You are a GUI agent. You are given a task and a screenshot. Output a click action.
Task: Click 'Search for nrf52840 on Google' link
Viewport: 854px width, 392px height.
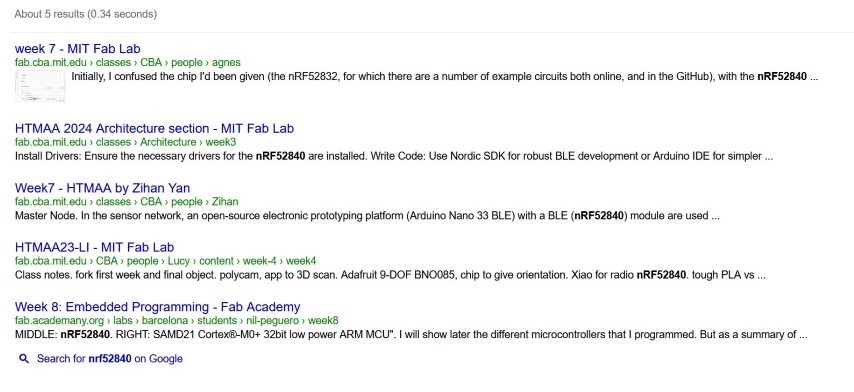[x=109, y=359]
